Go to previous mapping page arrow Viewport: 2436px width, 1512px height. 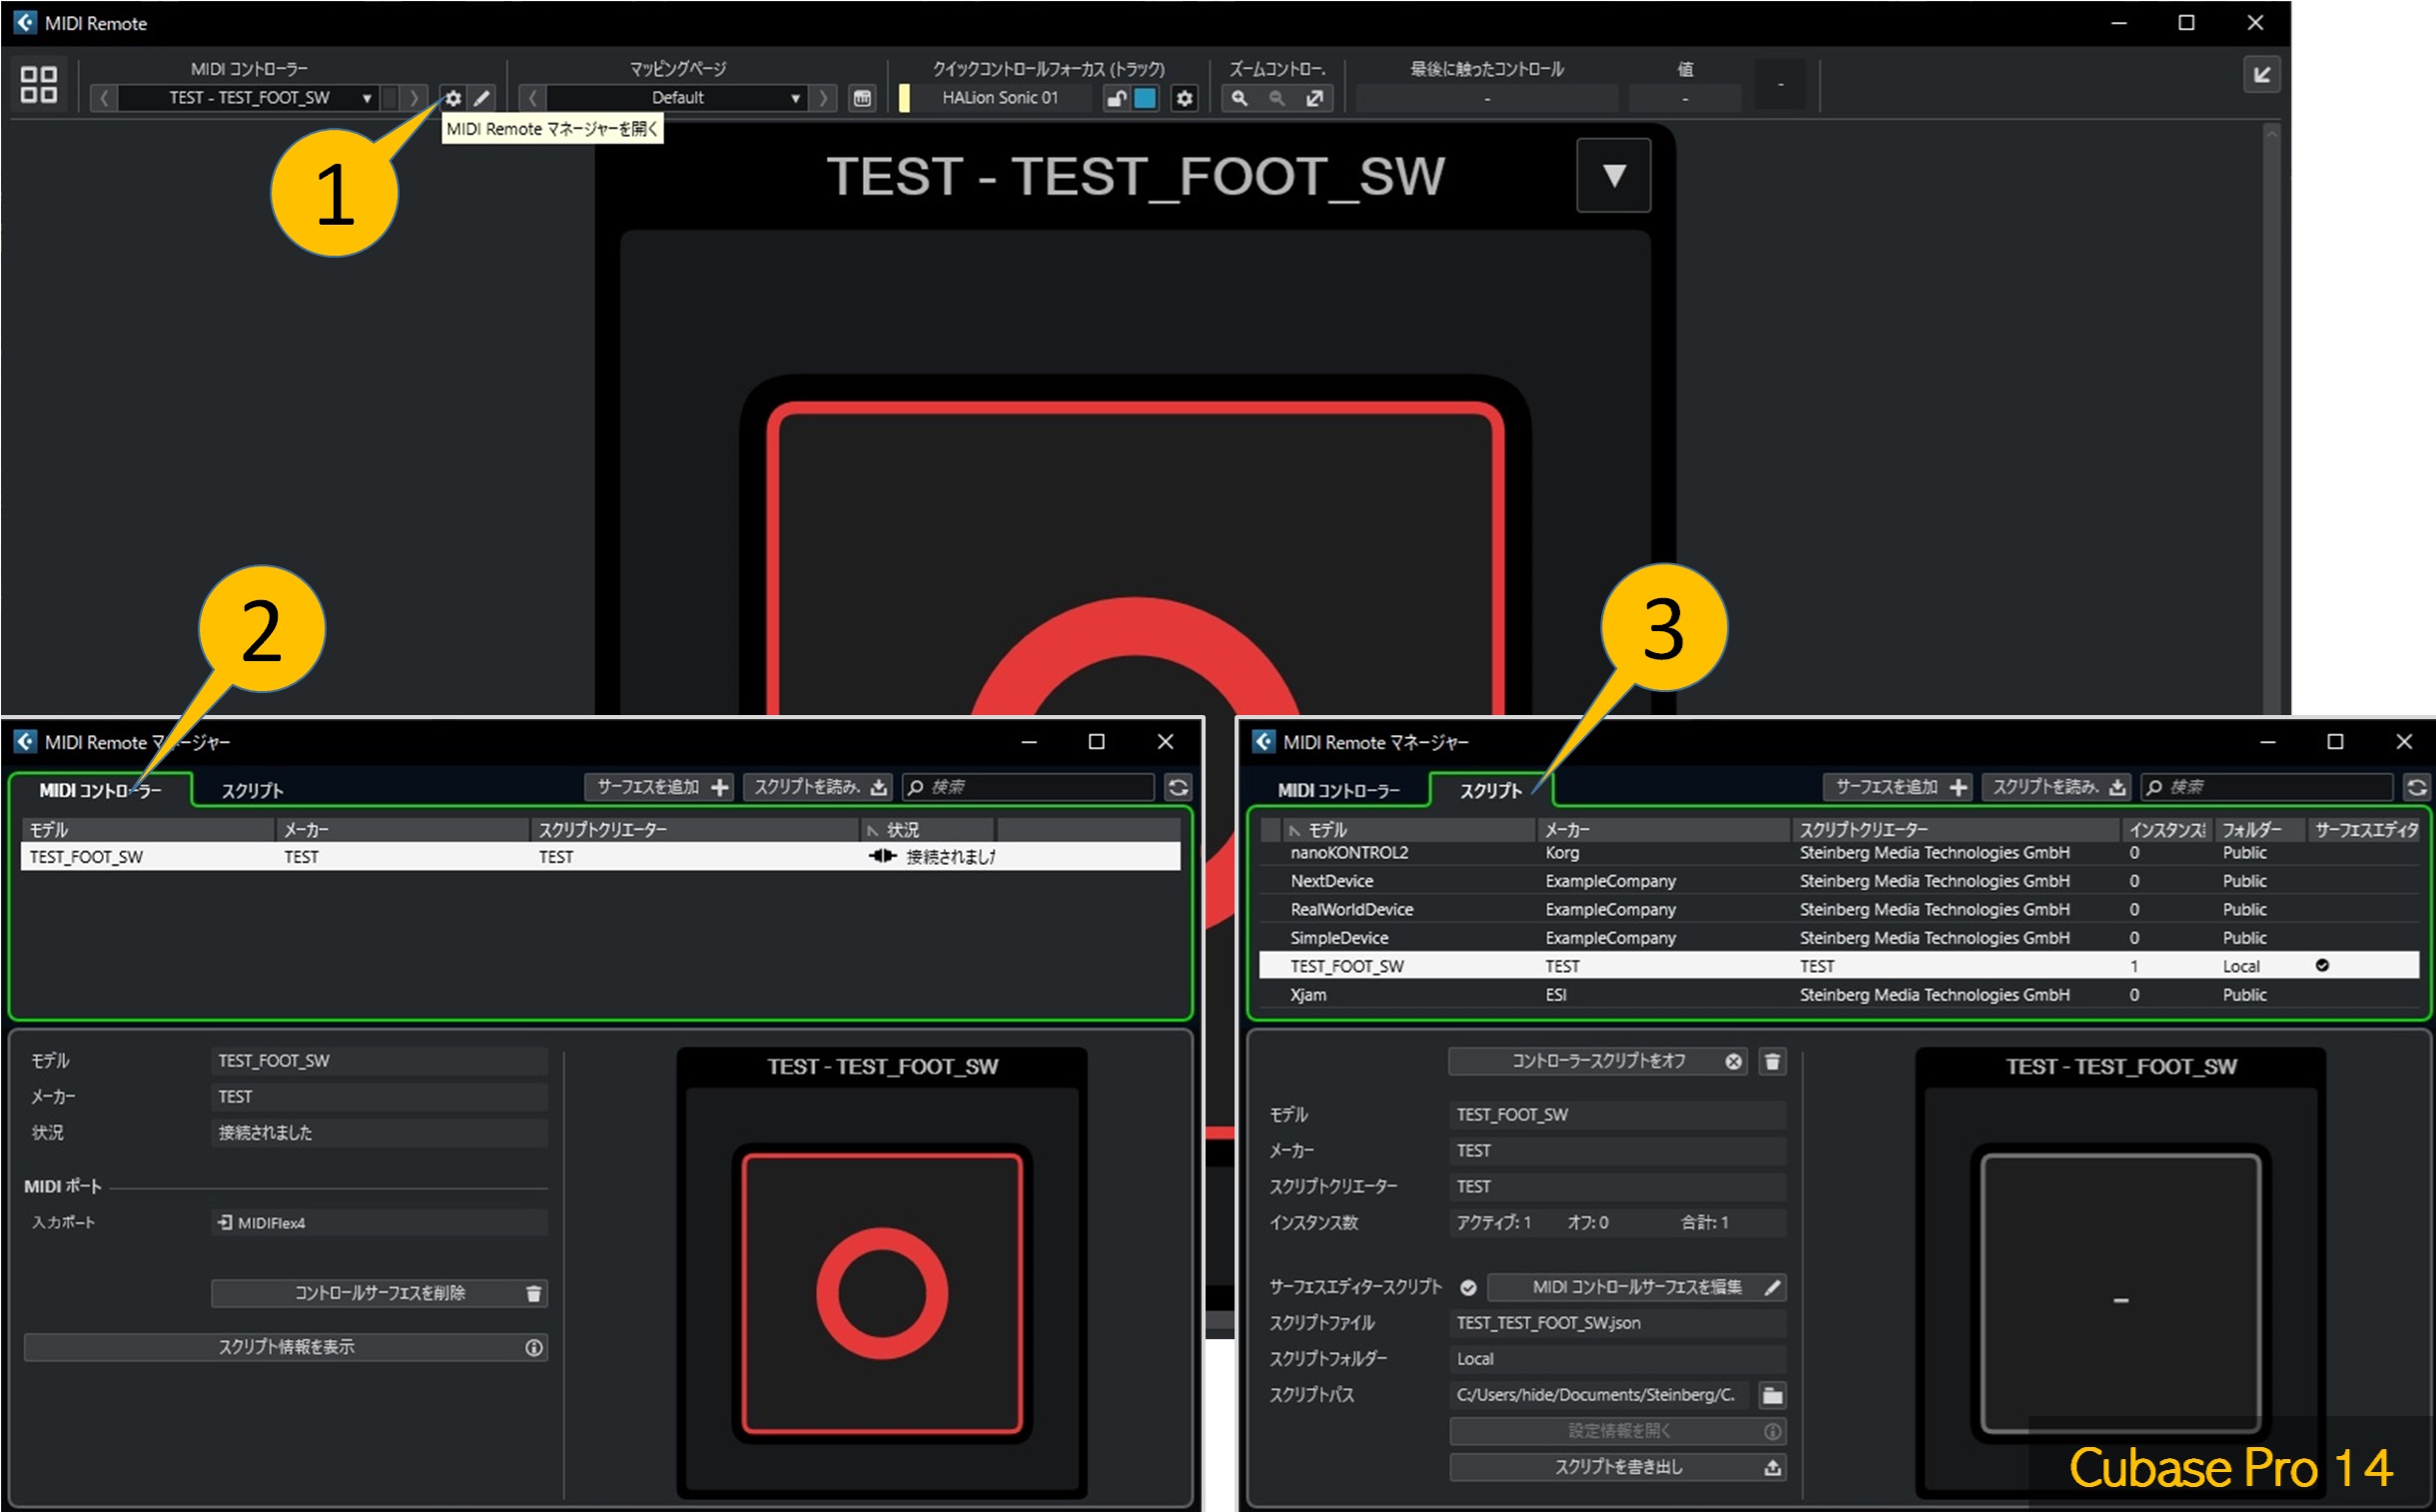point(533,98)
